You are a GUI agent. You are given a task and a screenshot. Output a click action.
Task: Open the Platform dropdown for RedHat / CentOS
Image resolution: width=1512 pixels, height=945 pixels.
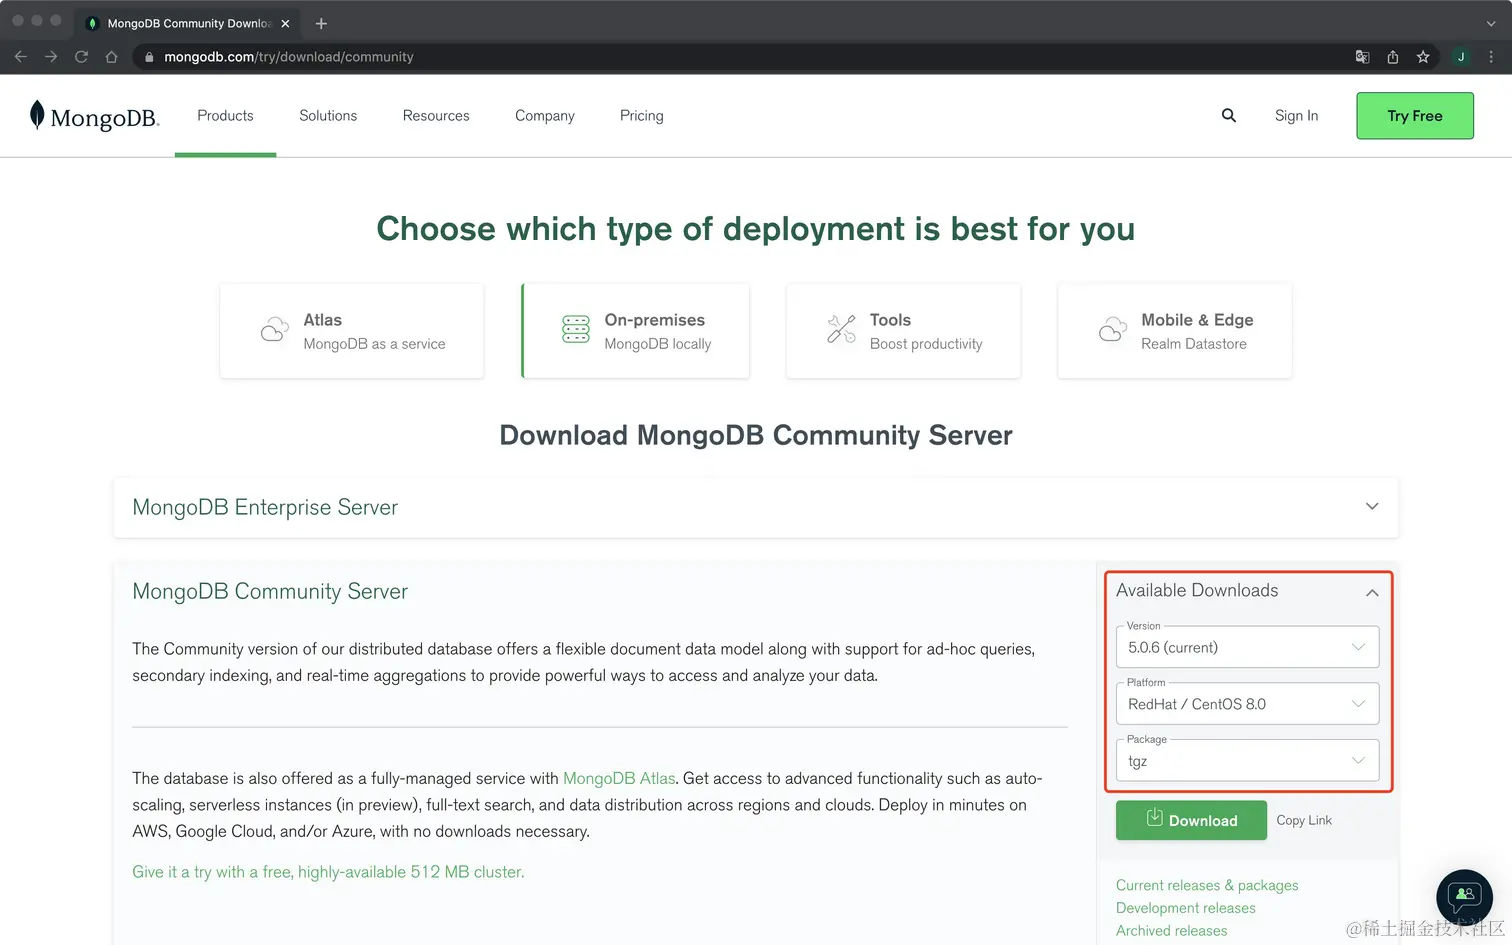click(x=1246, y=704)
